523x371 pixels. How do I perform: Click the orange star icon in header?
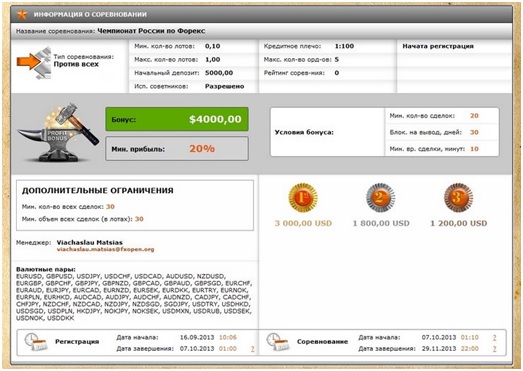(x=22, y=14)
